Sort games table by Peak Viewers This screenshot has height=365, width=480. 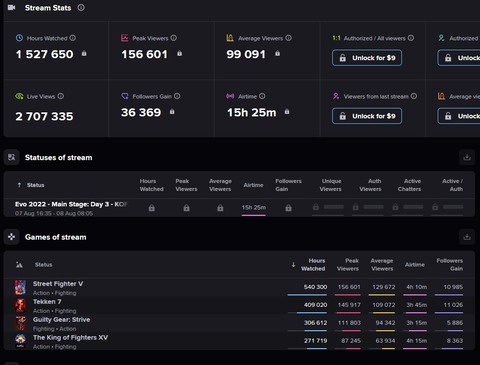point(348,265)
